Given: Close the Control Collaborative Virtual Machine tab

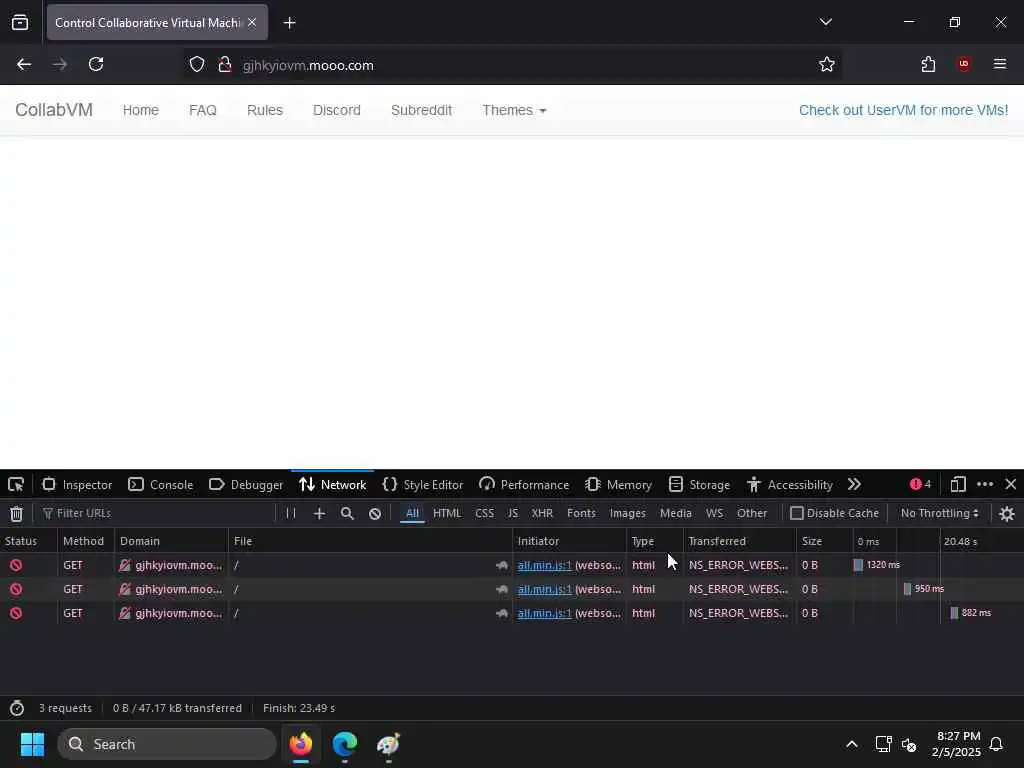Looking at the screenshot, I should pos(252,22).
